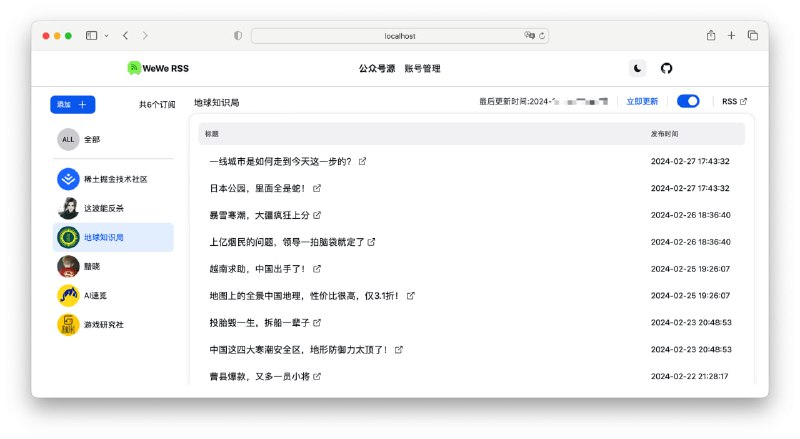Click the localhost address bar
Viewport: 800px width, 439px height.
click(400, 35)
